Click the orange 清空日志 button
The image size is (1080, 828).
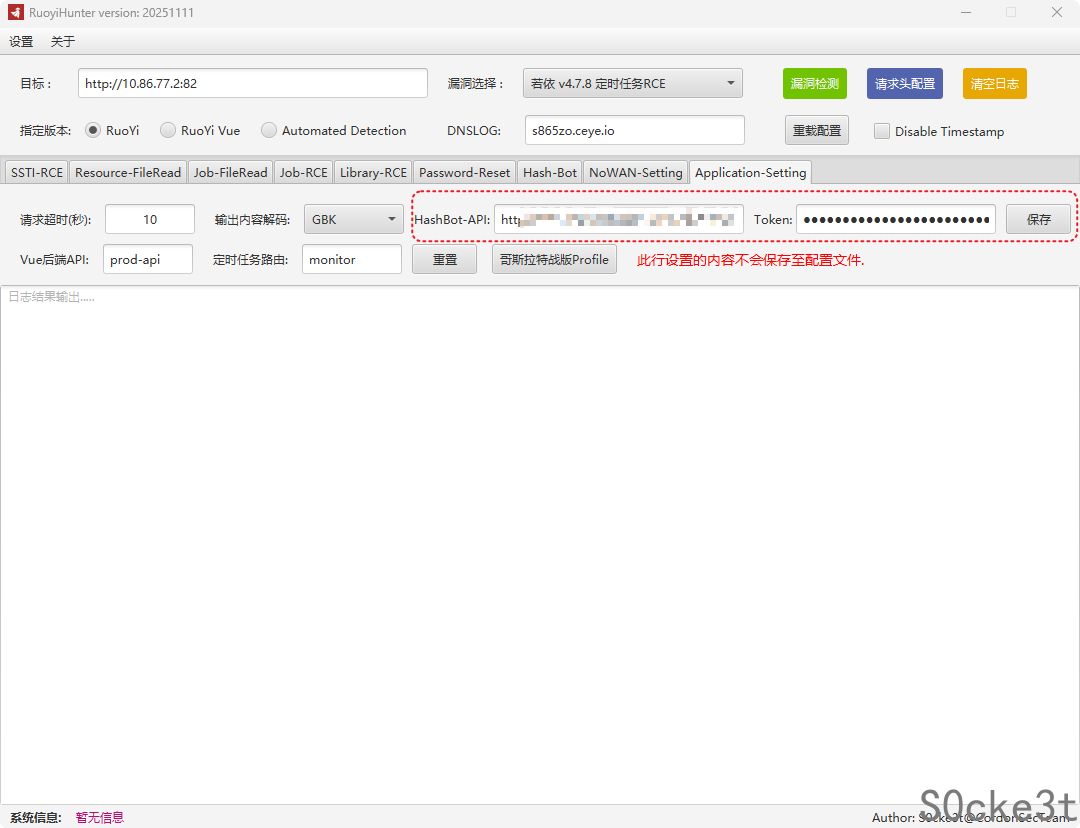tap(995, 83)
